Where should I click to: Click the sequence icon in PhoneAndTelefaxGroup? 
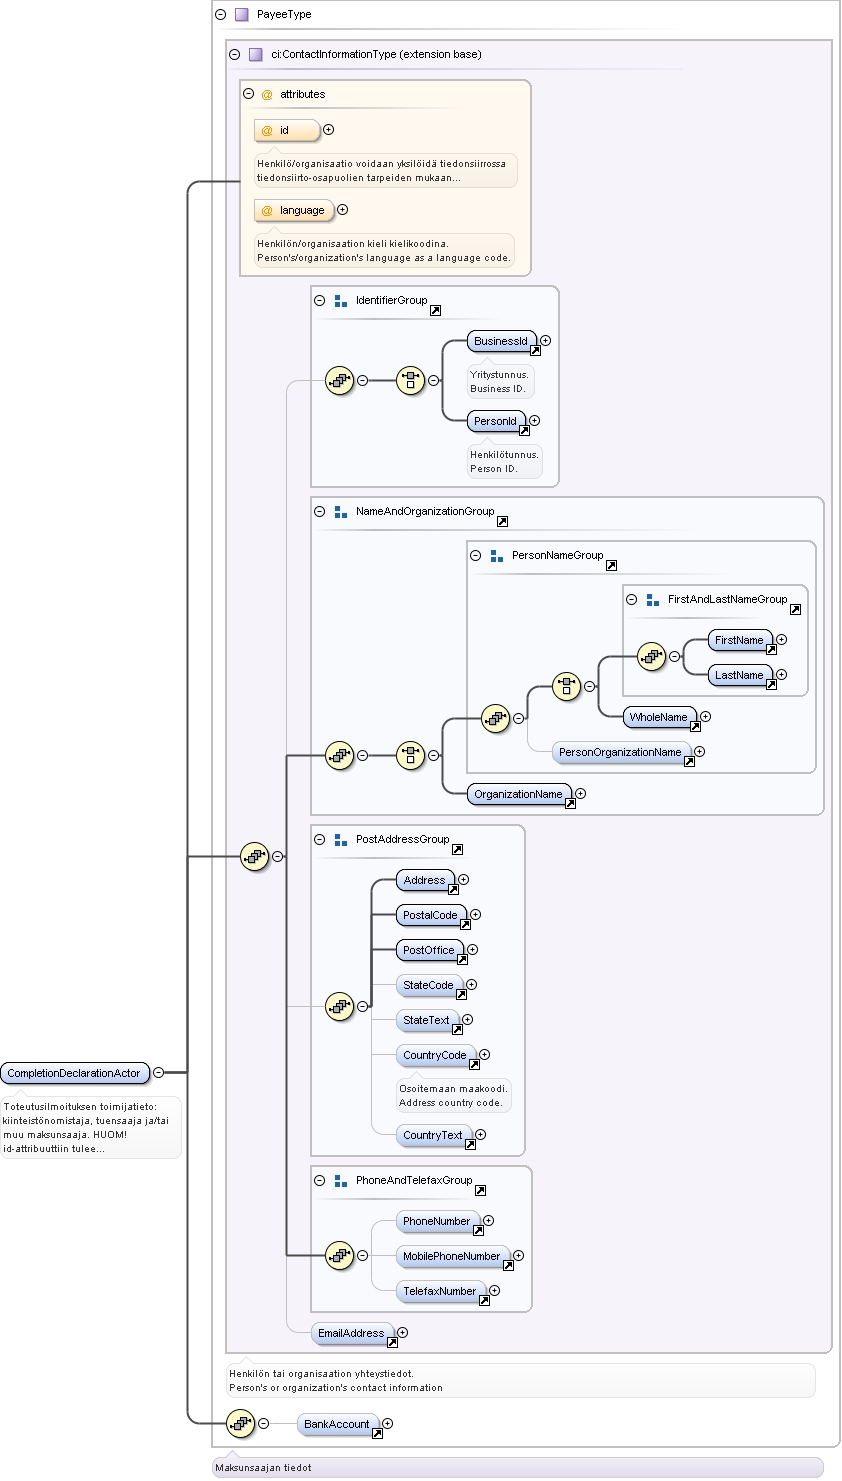click(340, 1256)
